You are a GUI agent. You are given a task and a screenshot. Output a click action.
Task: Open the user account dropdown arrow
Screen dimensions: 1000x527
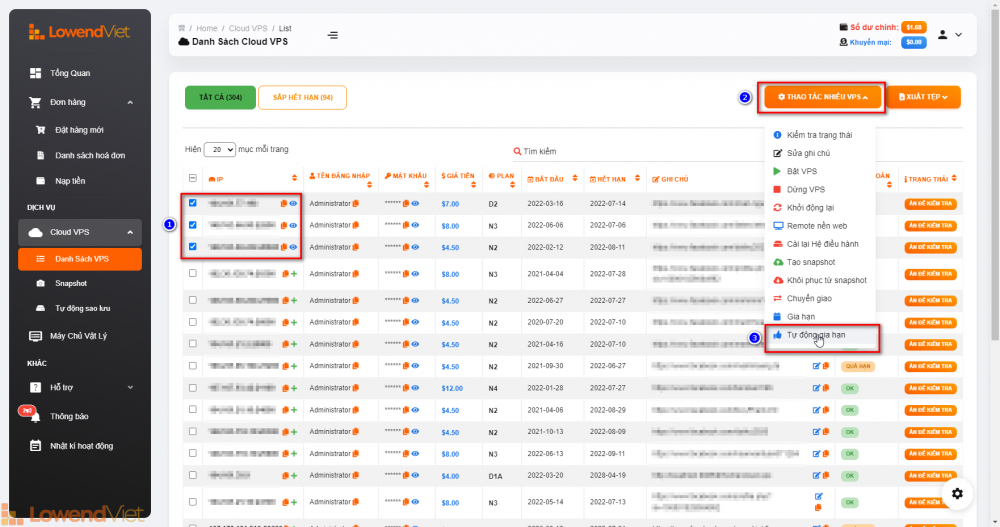coord(959,35)
